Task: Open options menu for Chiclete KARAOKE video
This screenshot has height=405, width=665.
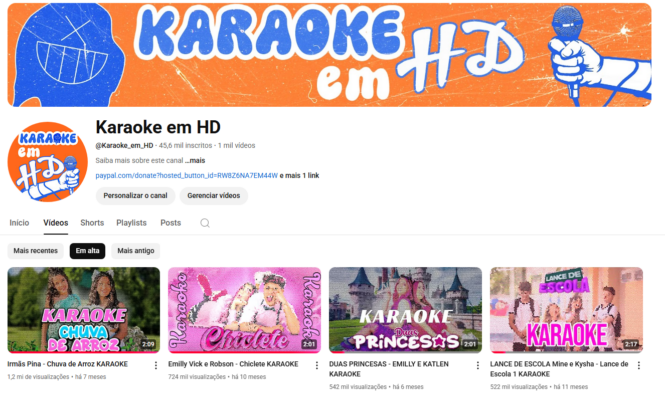Action: pos(316,365)
